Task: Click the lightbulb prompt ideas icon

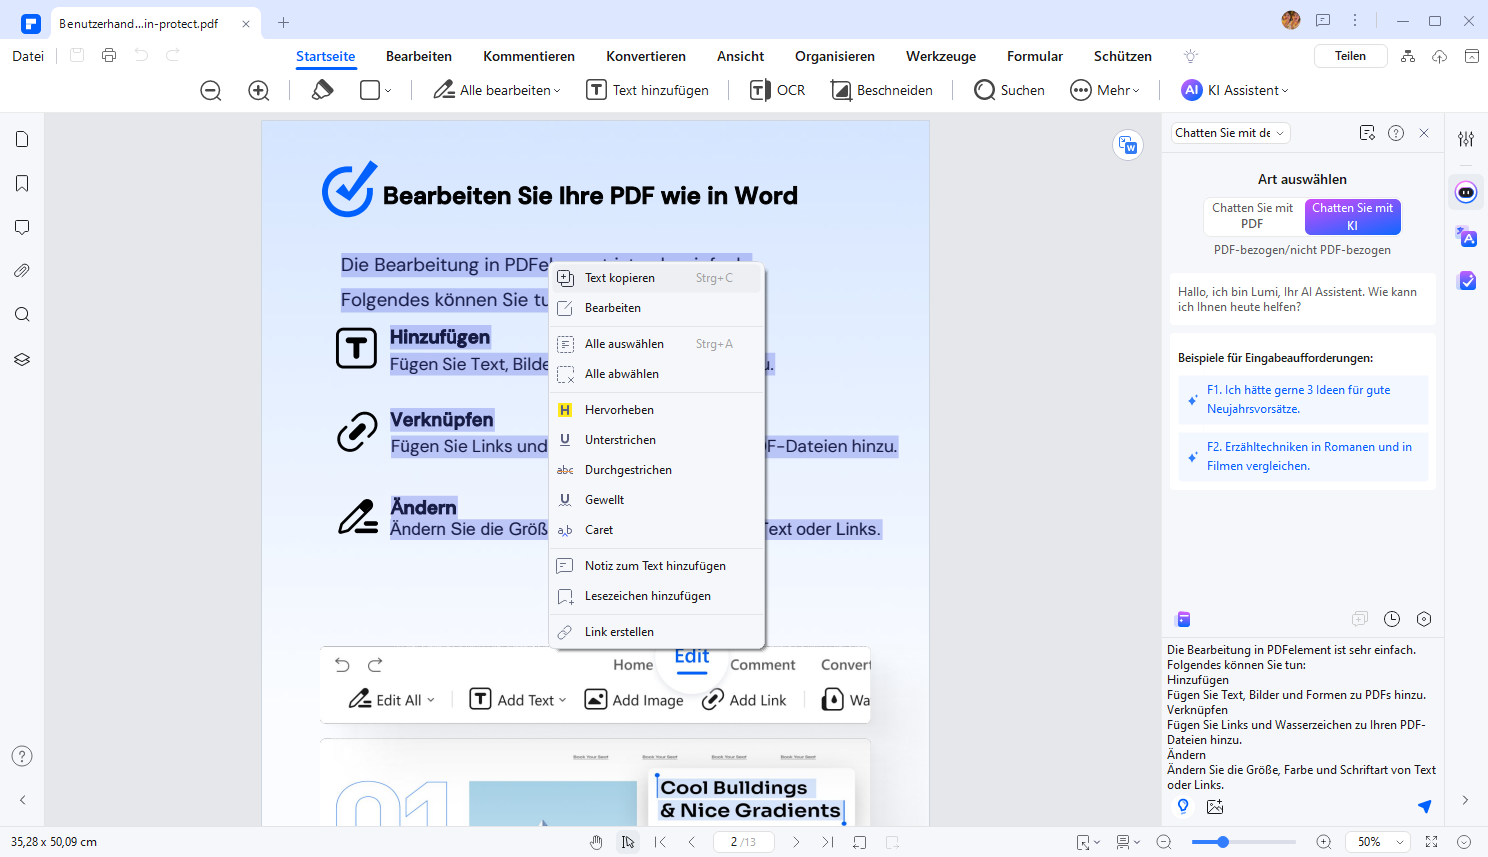Action: (1183, 806)
